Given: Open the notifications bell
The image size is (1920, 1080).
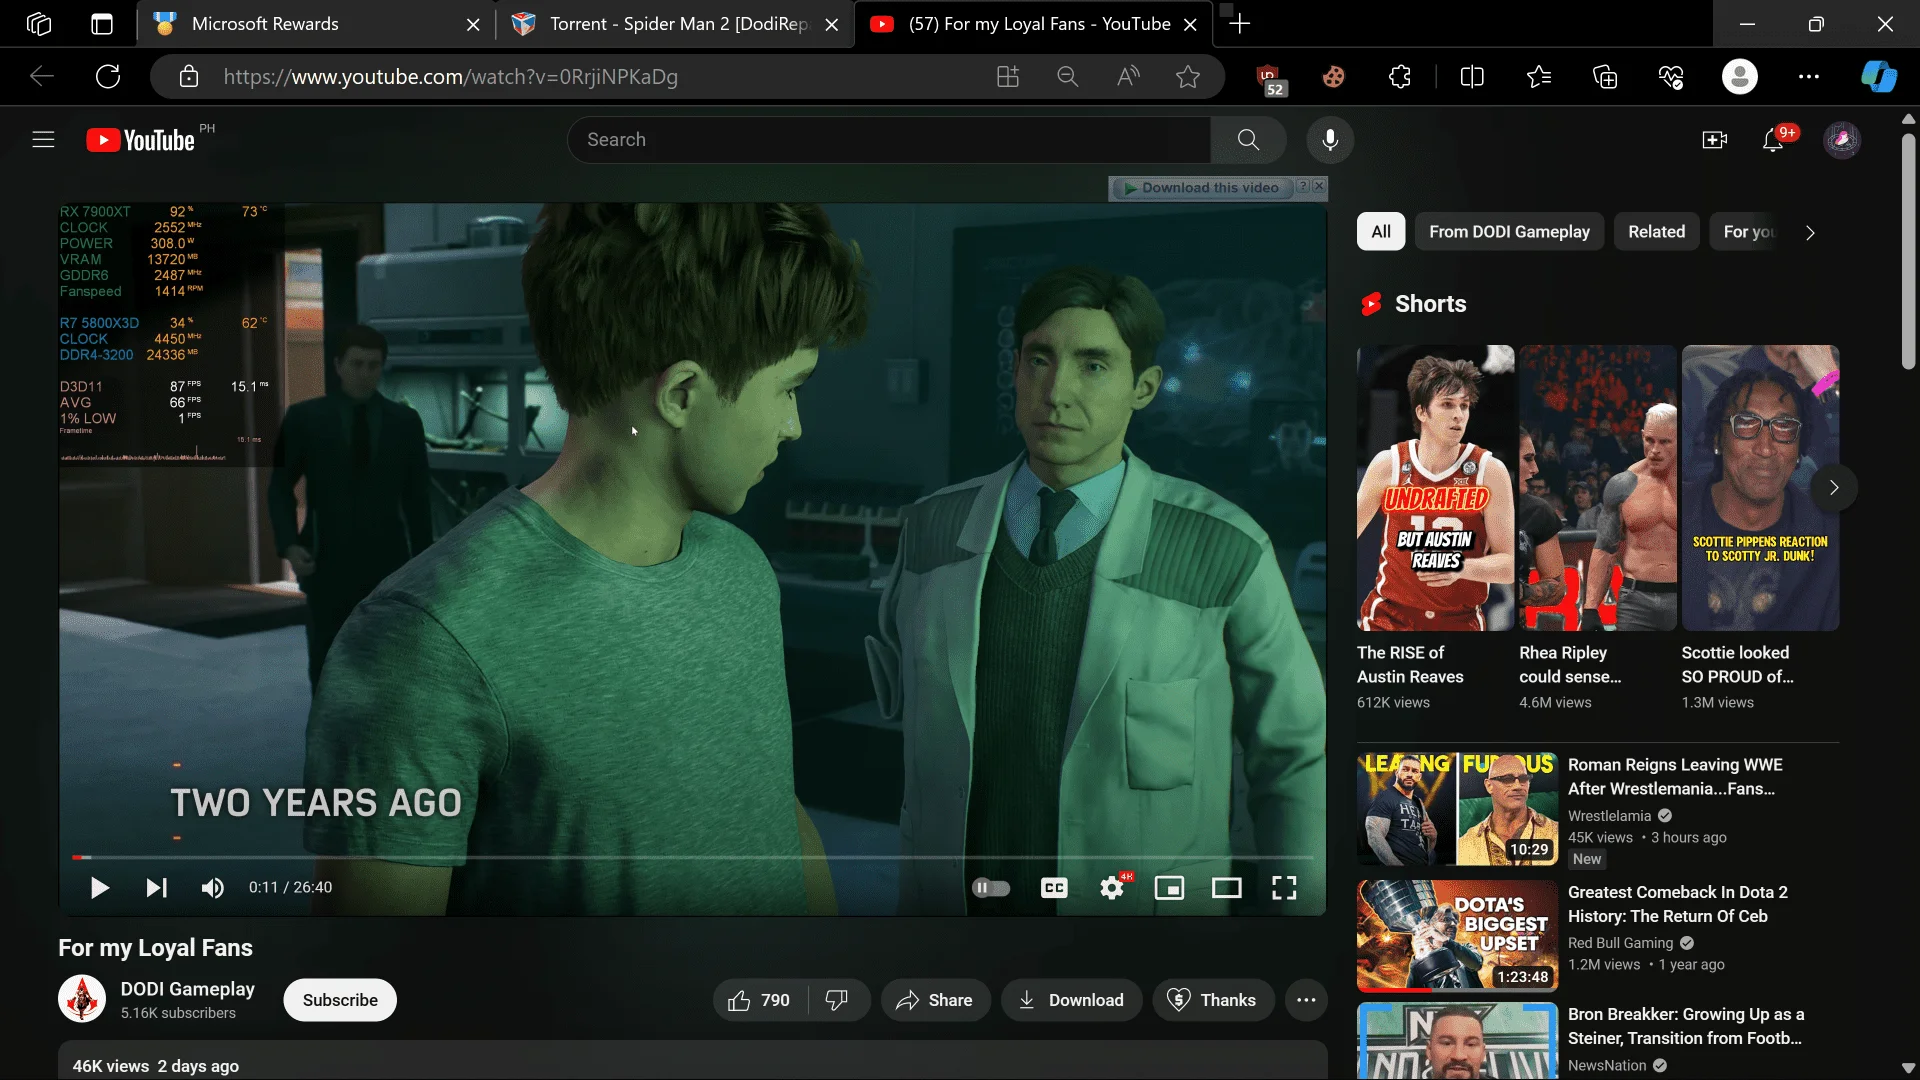Looking at the screenshot, I should [x=1773, y=140].
